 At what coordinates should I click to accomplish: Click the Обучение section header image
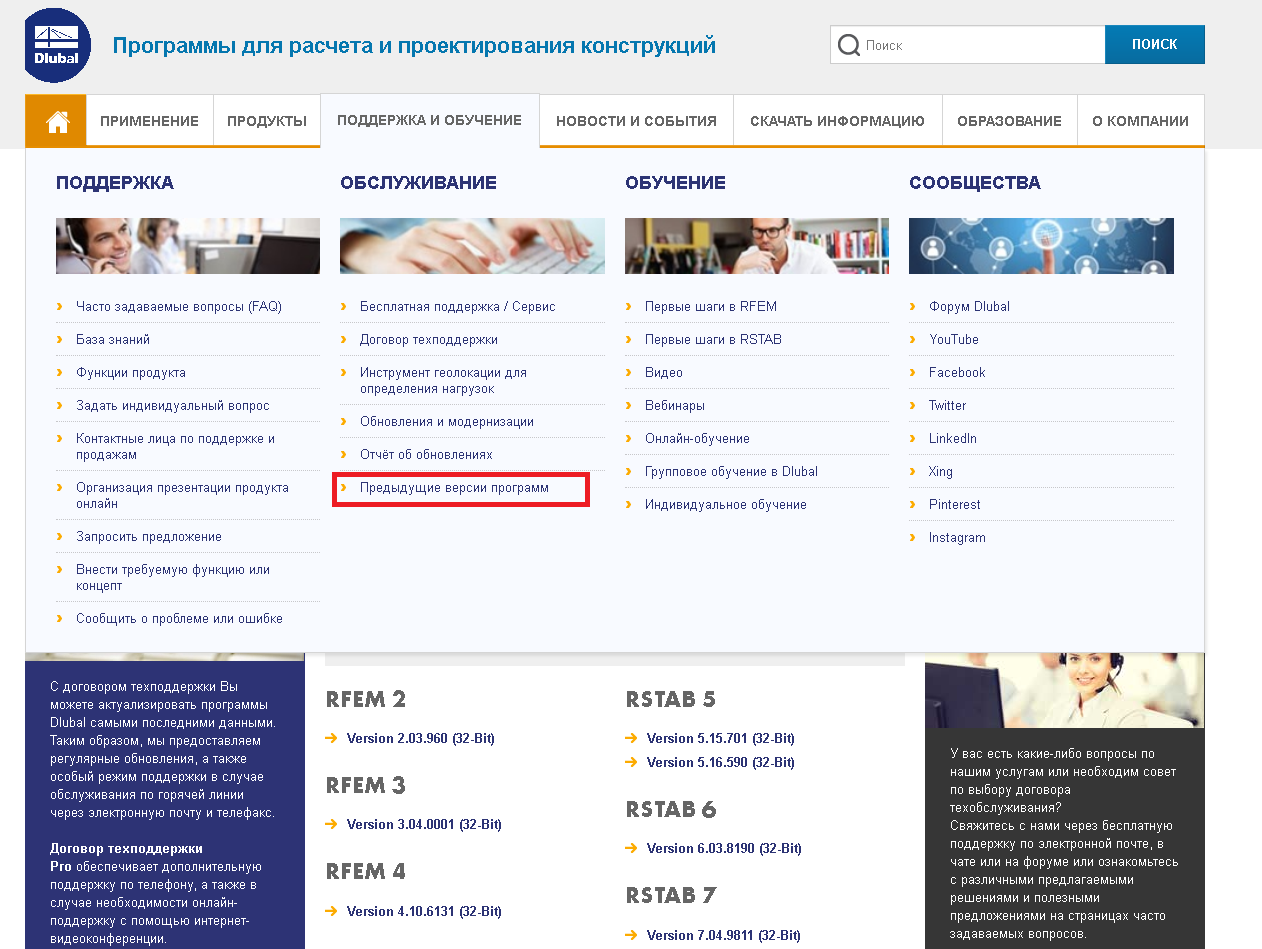click(x=756, y=245)
